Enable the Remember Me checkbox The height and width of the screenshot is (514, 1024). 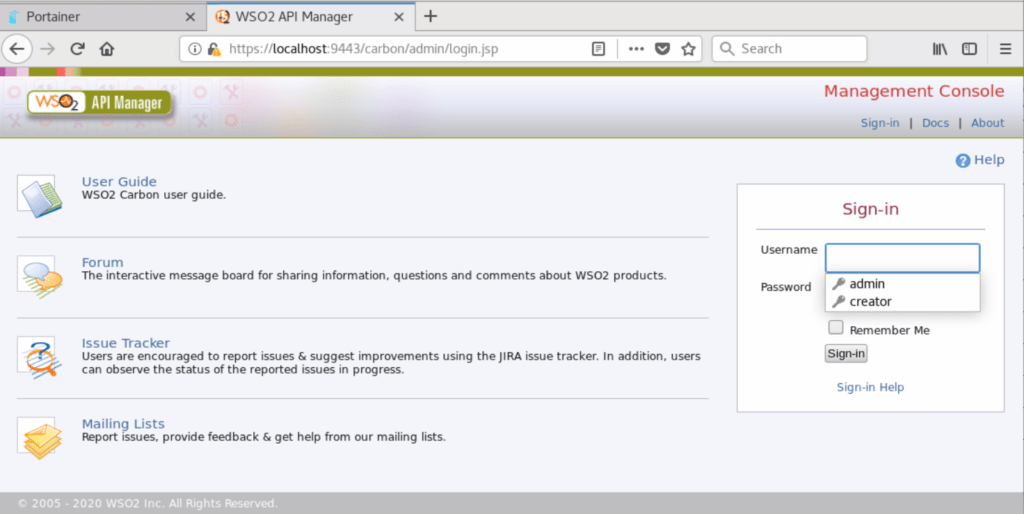836,327
